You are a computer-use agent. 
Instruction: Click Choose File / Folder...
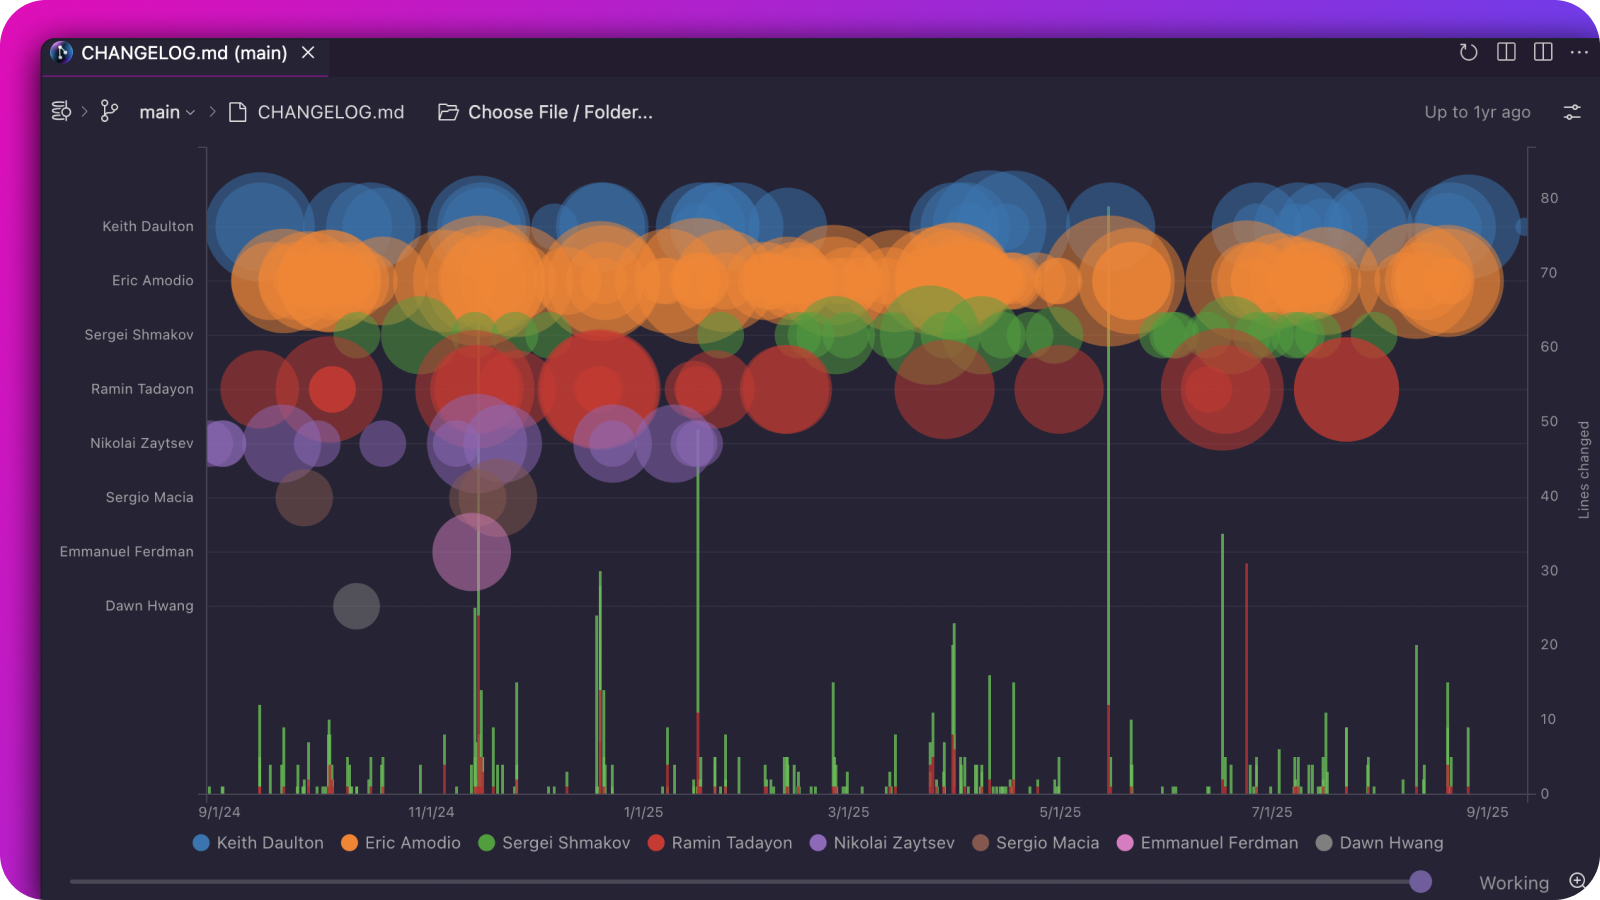(545, 112)
